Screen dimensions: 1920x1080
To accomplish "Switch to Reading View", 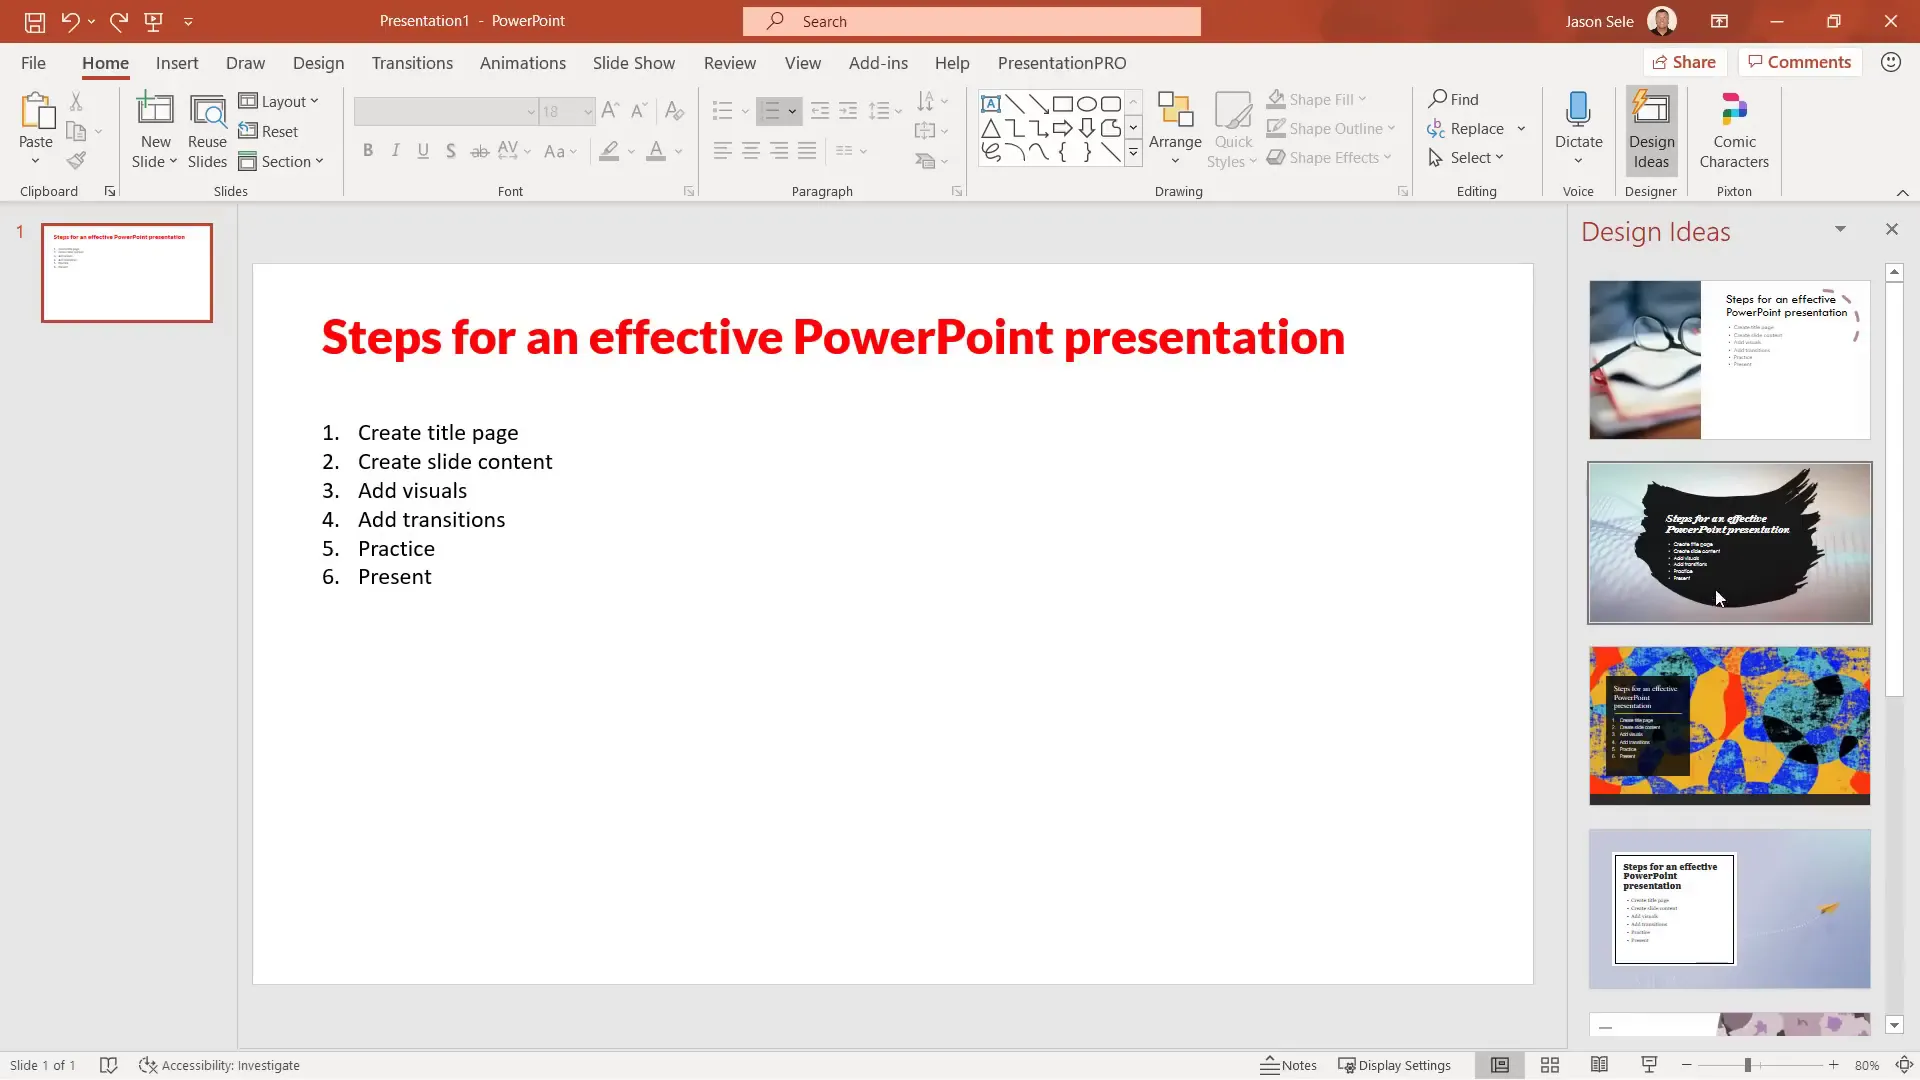I will [1599, 1065].
